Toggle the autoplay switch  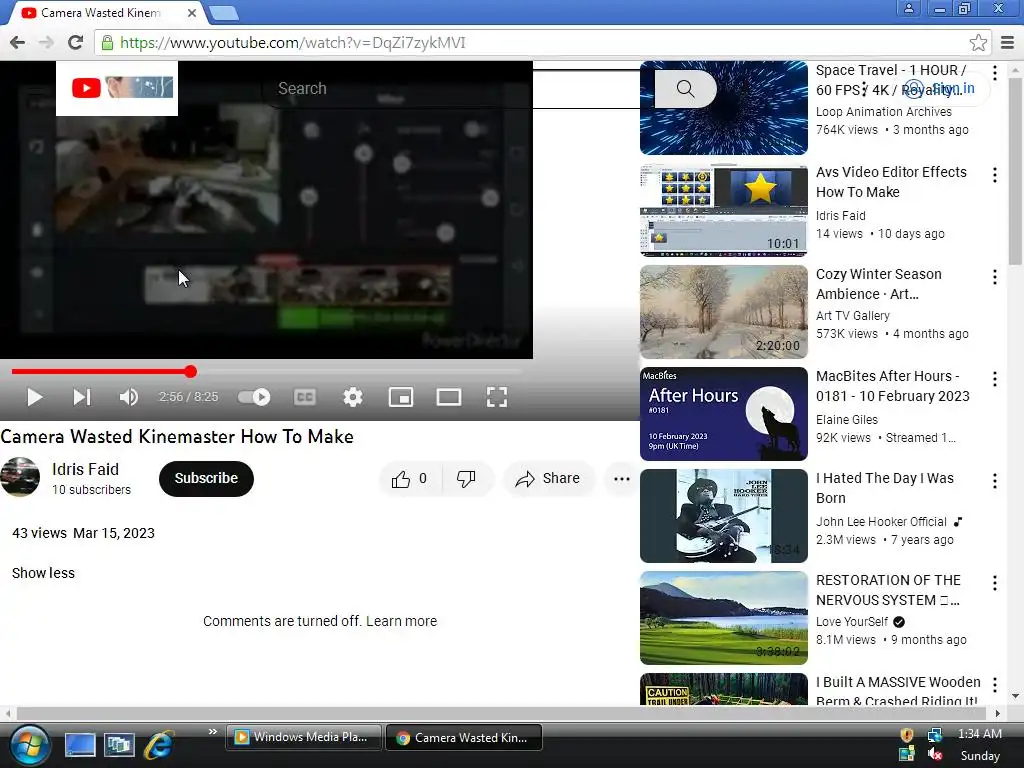coord(254,397)
